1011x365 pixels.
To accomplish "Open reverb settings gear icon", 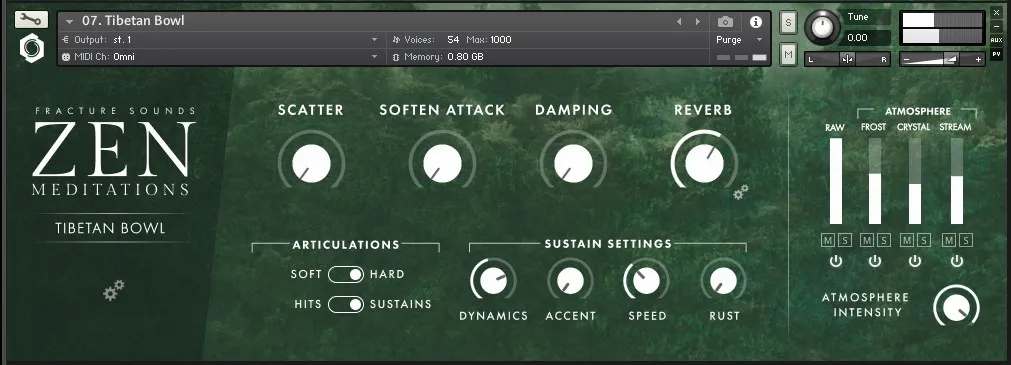I will pos(741,192).
